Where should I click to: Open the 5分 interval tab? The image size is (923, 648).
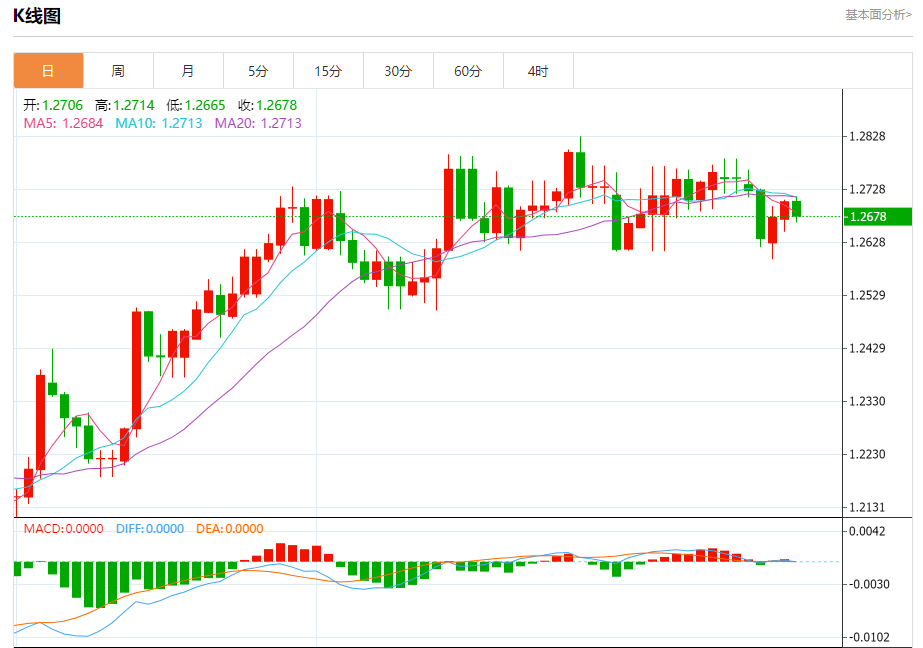point(258,71)
